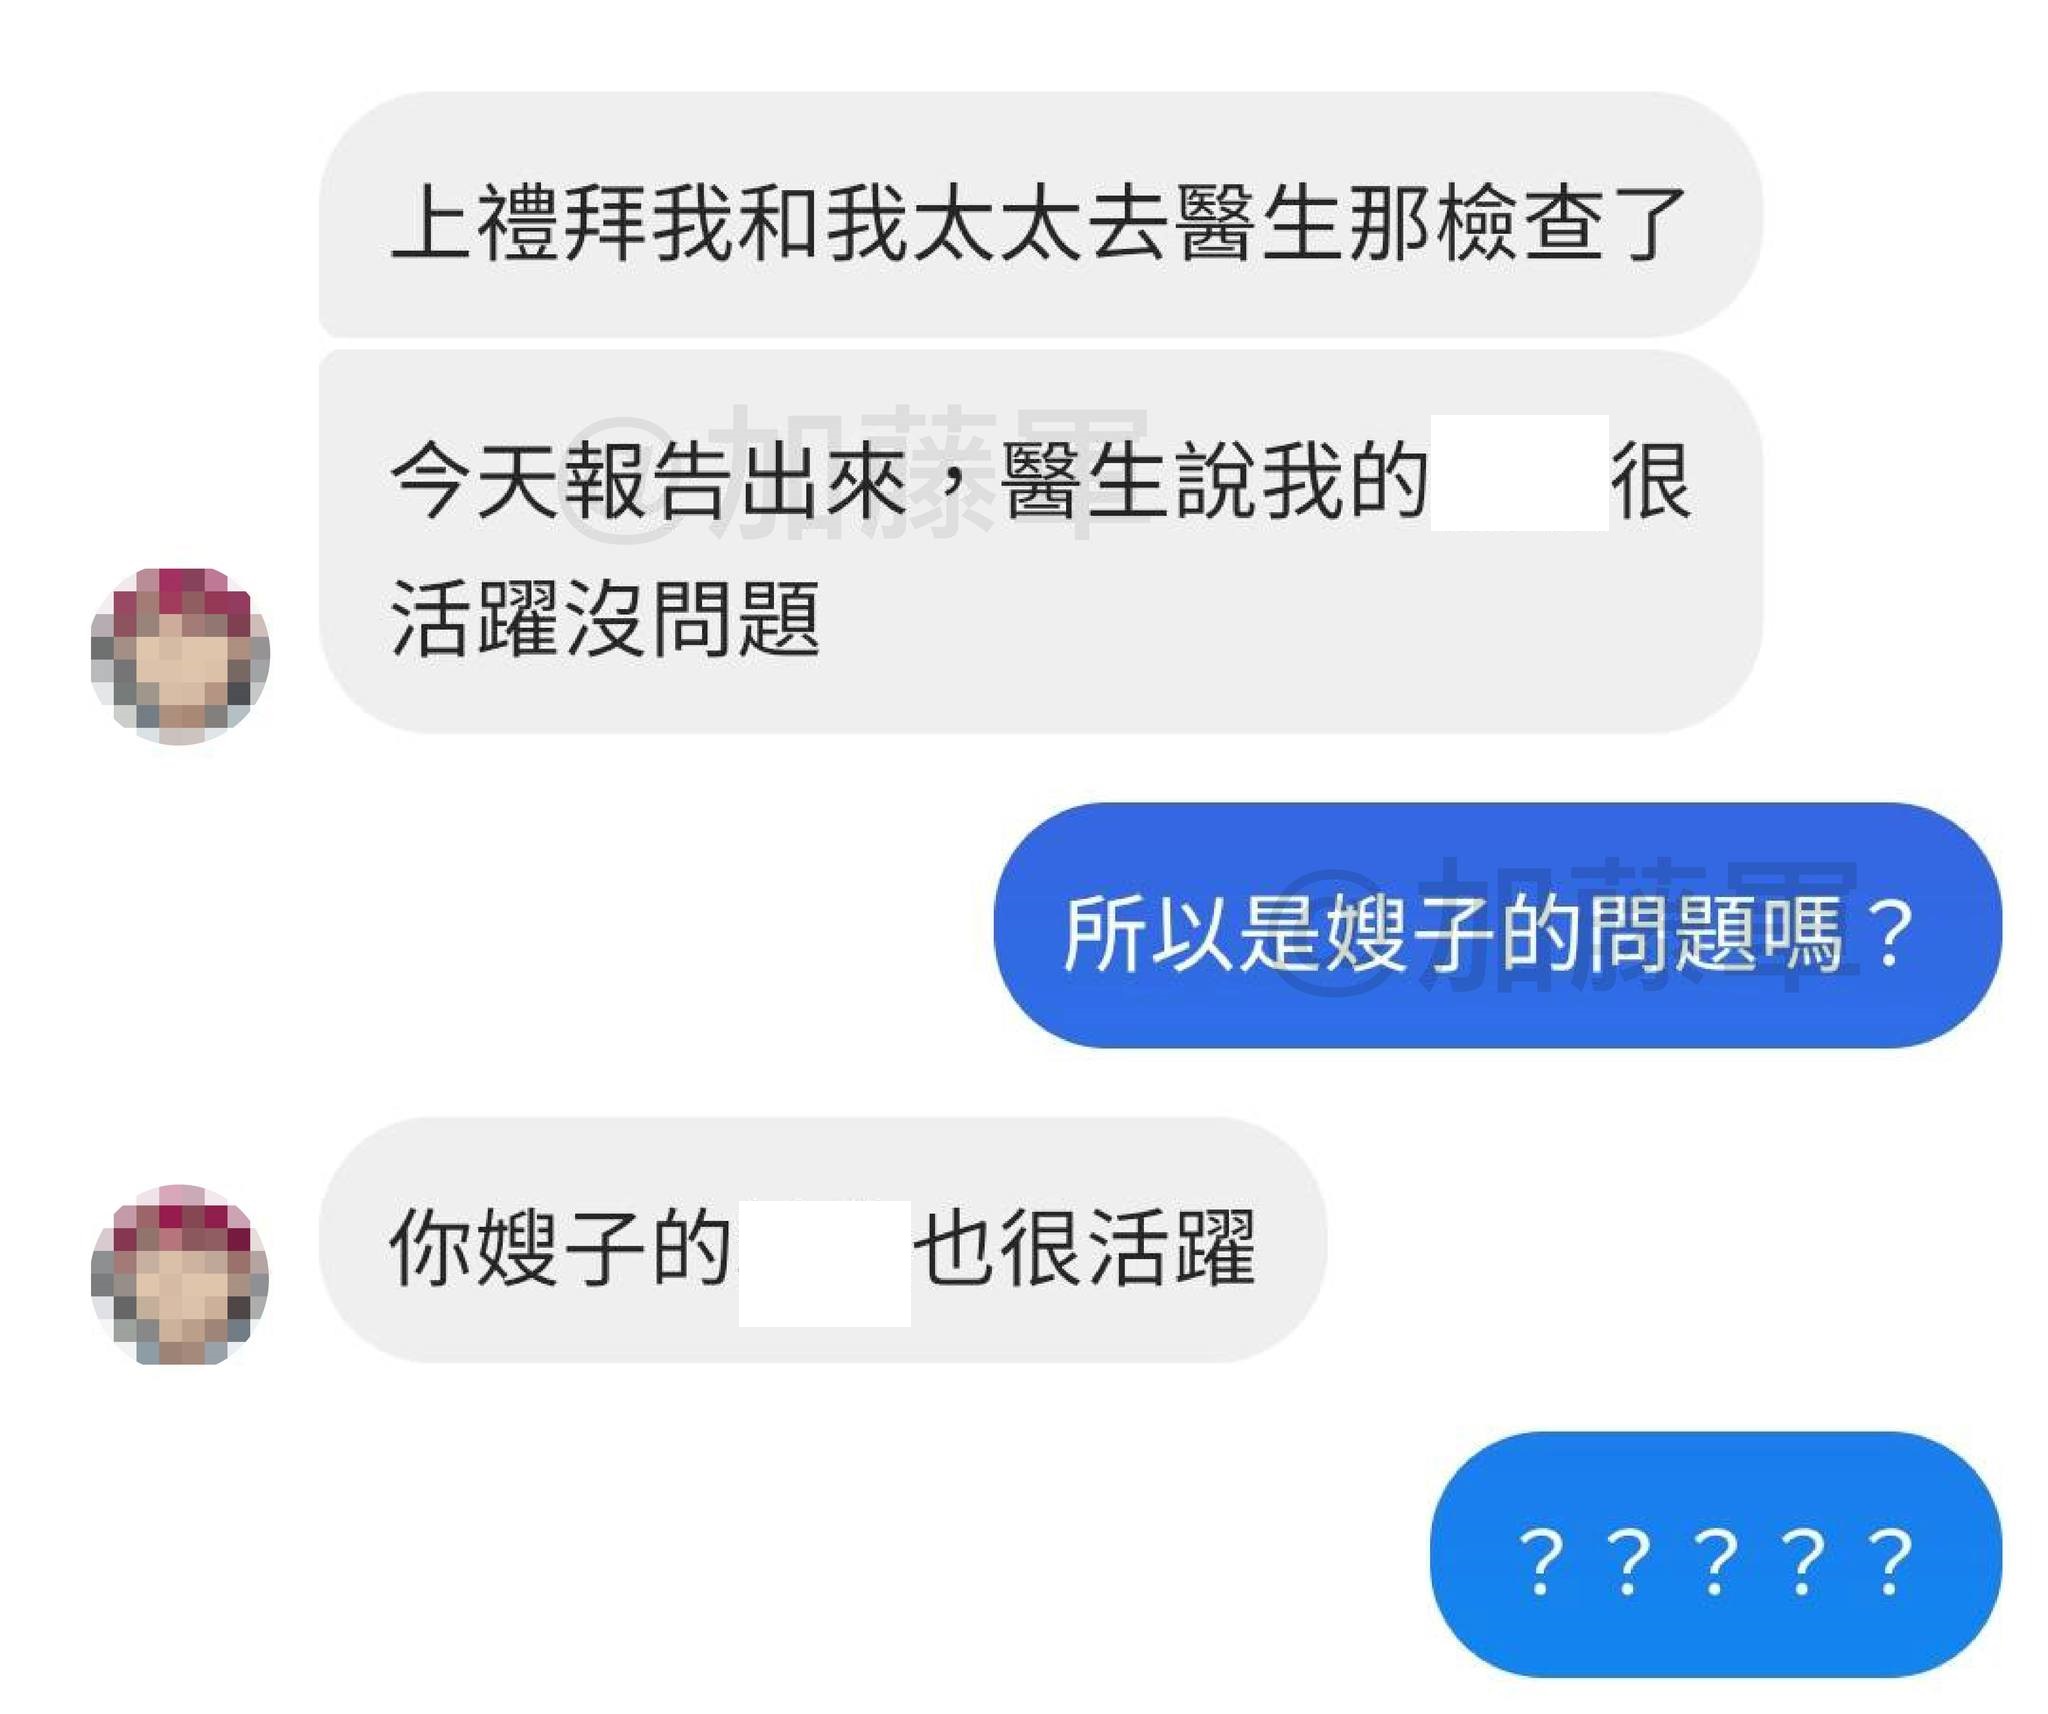2048x1714 pixels.
Task: Tap the blue ????? reply bubble
Action: pyautogui.click(x=1716, y=1555)
